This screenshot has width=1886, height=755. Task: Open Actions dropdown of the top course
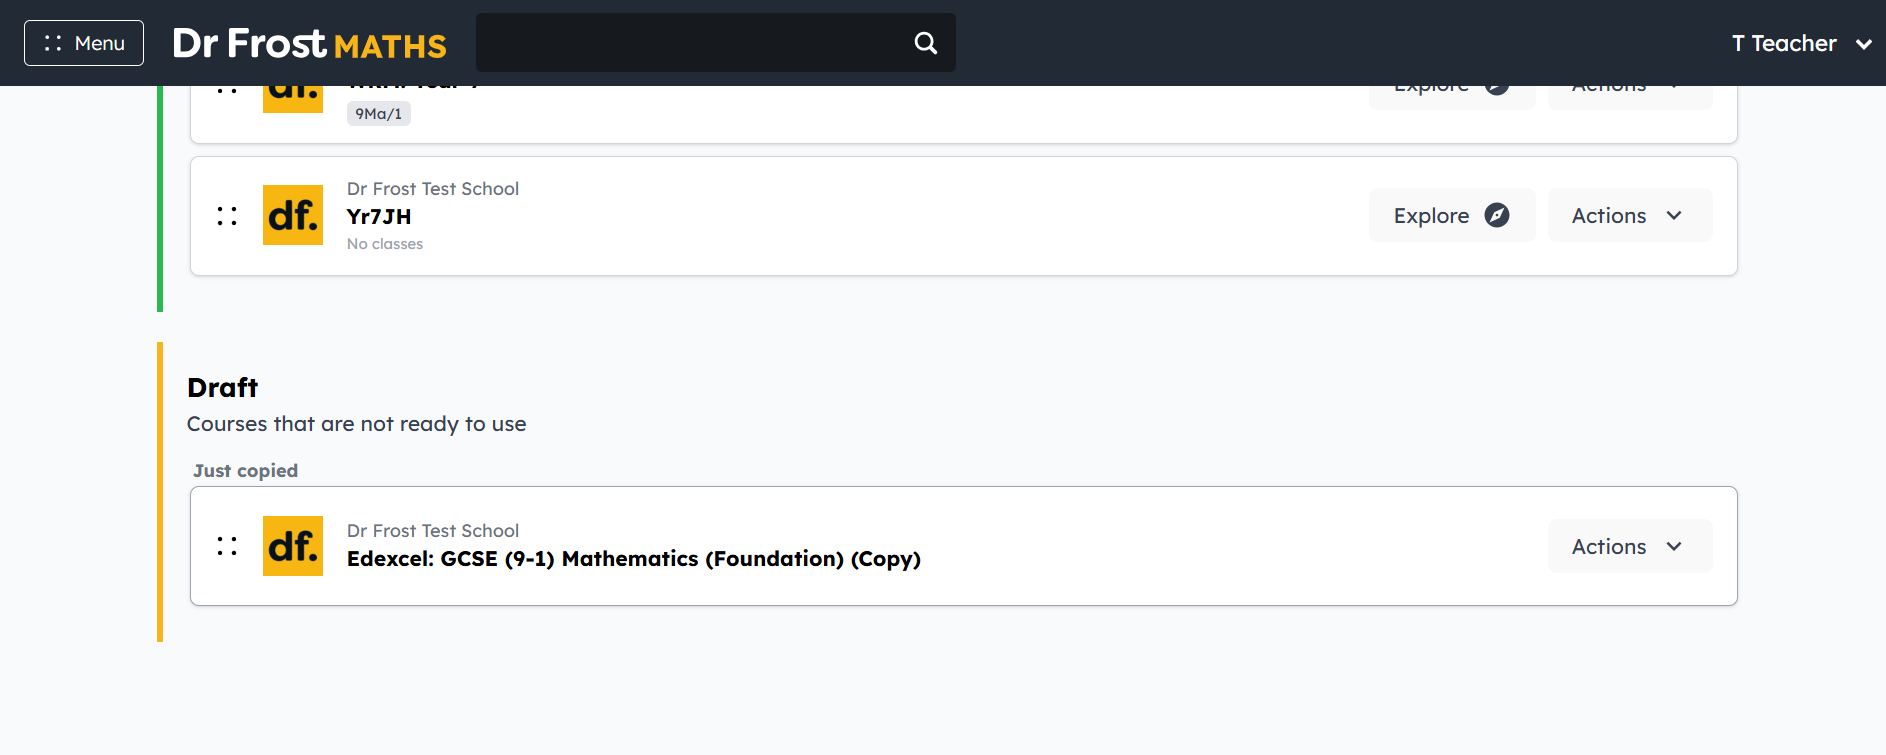pos(1630,97)
